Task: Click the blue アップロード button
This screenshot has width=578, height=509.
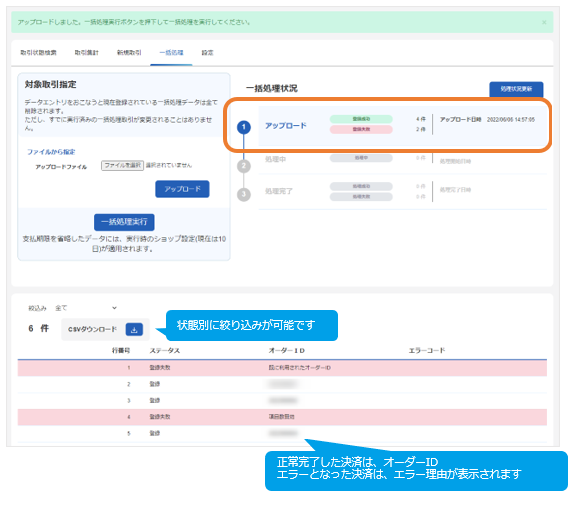Action: (x=182, y=189)
